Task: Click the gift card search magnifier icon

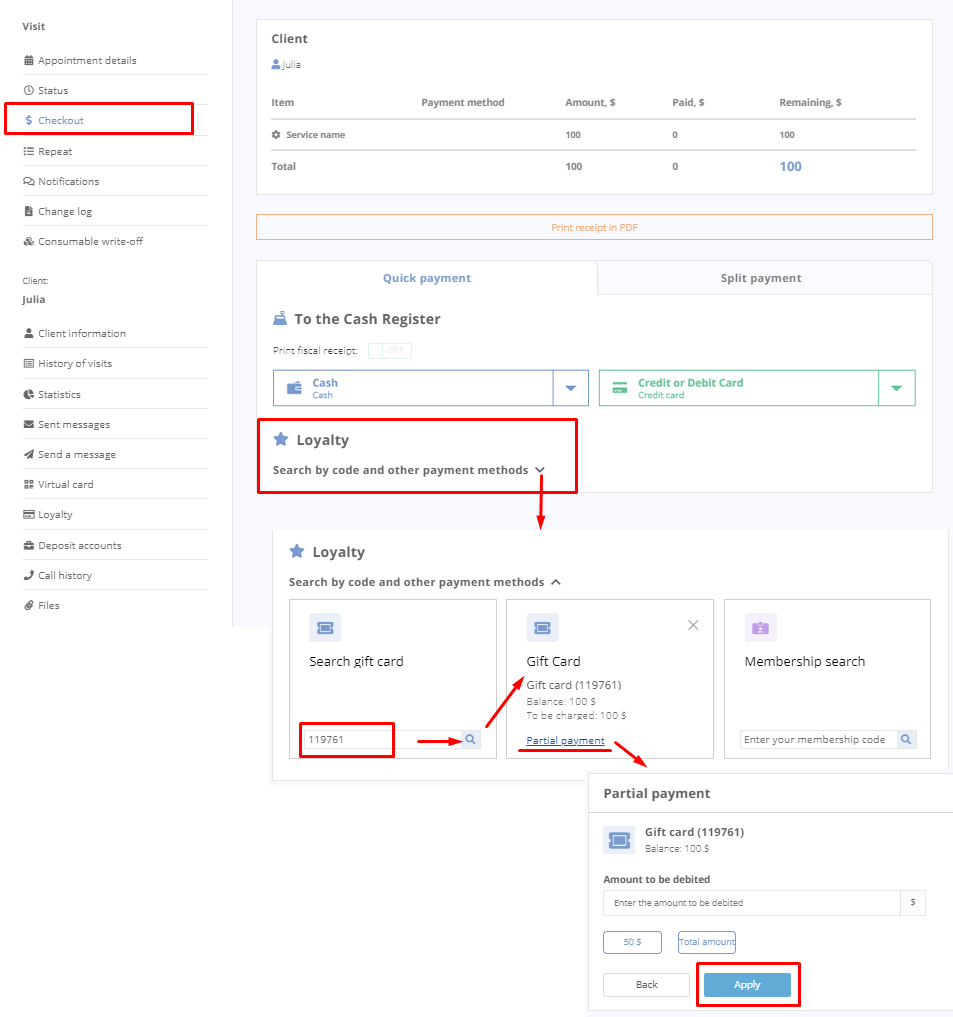Action: [471, 740]
